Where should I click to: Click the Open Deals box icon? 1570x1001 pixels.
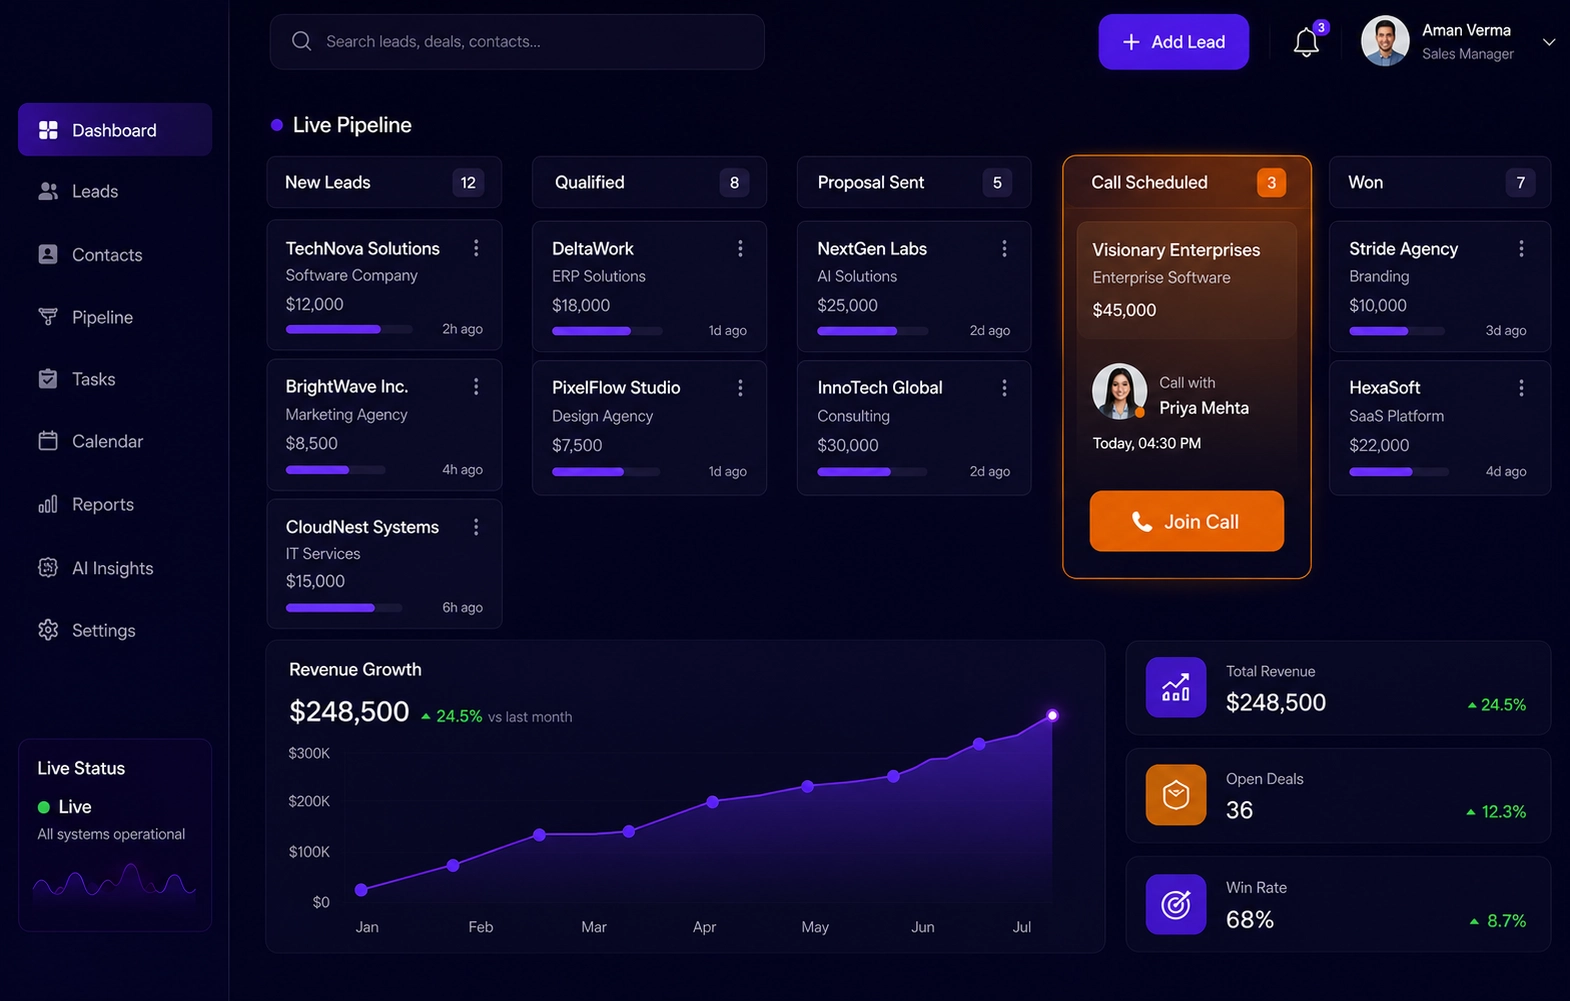point(1176,795)
